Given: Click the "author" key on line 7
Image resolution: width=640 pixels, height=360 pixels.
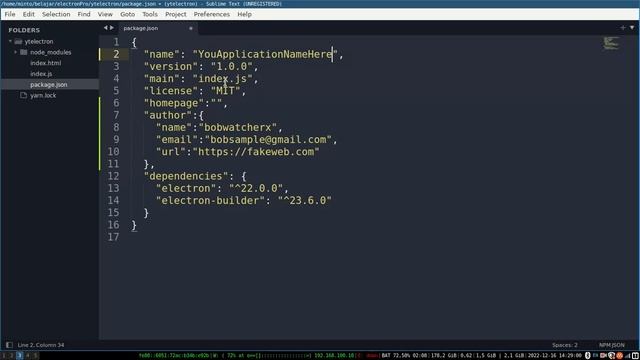Looking at the screenshot, I should click(168, 115).
